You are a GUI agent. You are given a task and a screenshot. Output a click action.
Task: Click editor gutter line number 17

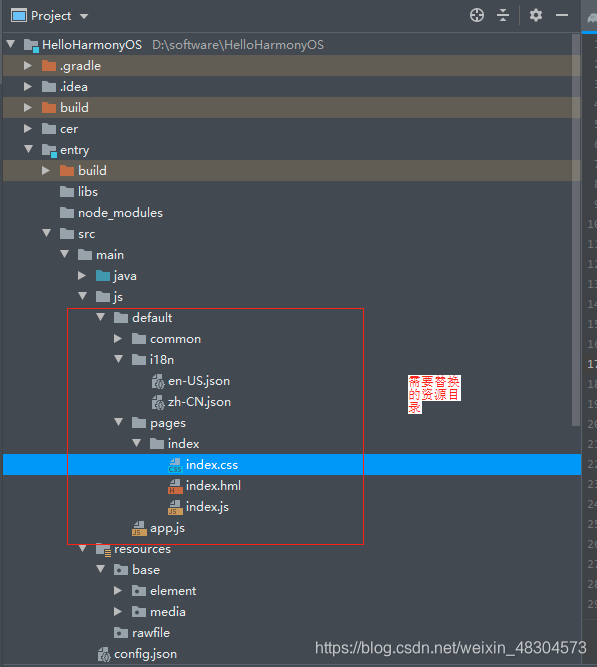[592, 364]
